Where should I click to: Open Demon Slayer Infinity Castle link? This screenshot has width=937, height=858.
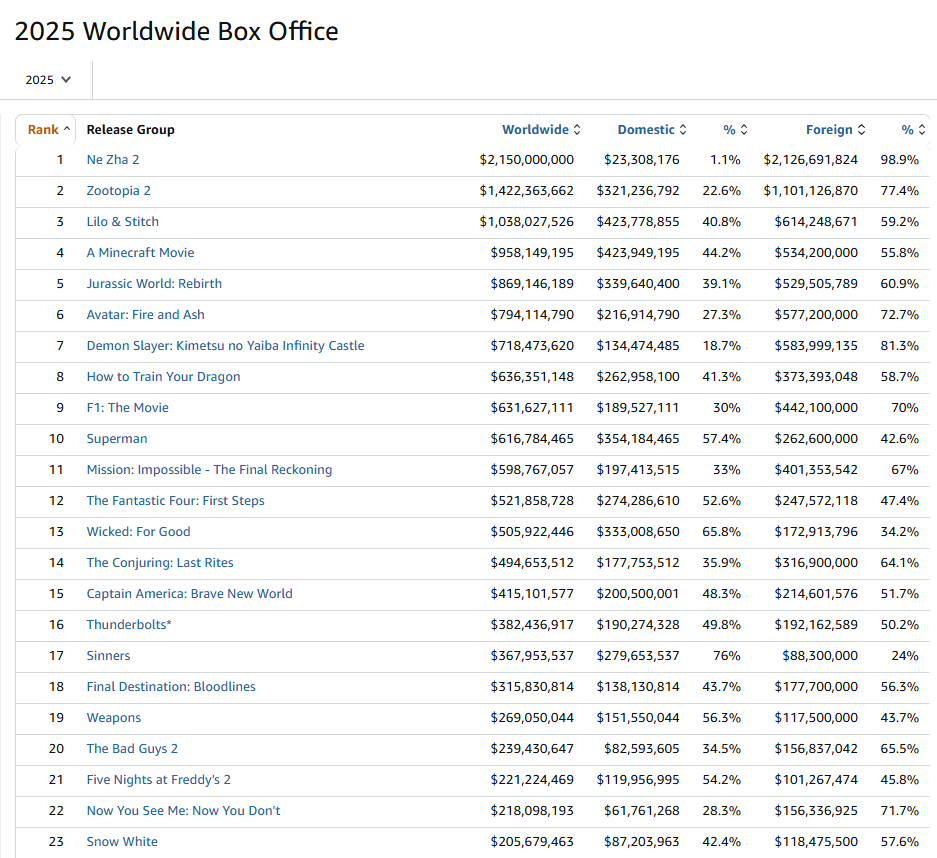pos(225,346)
